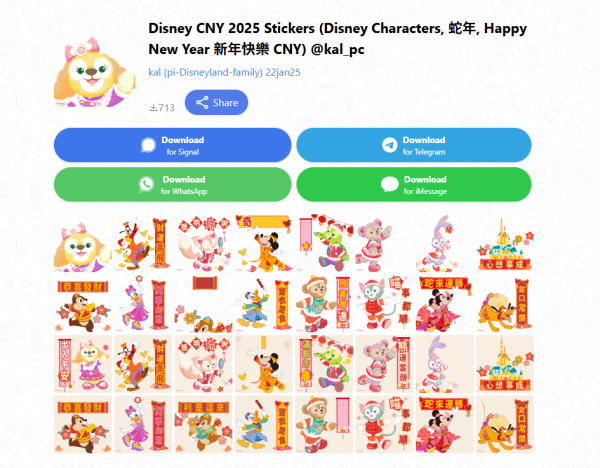The height and width of the screenshot is (468, 600).
Task: Select the Daisy Duck sticker in second row
Action: click(143, 304)
